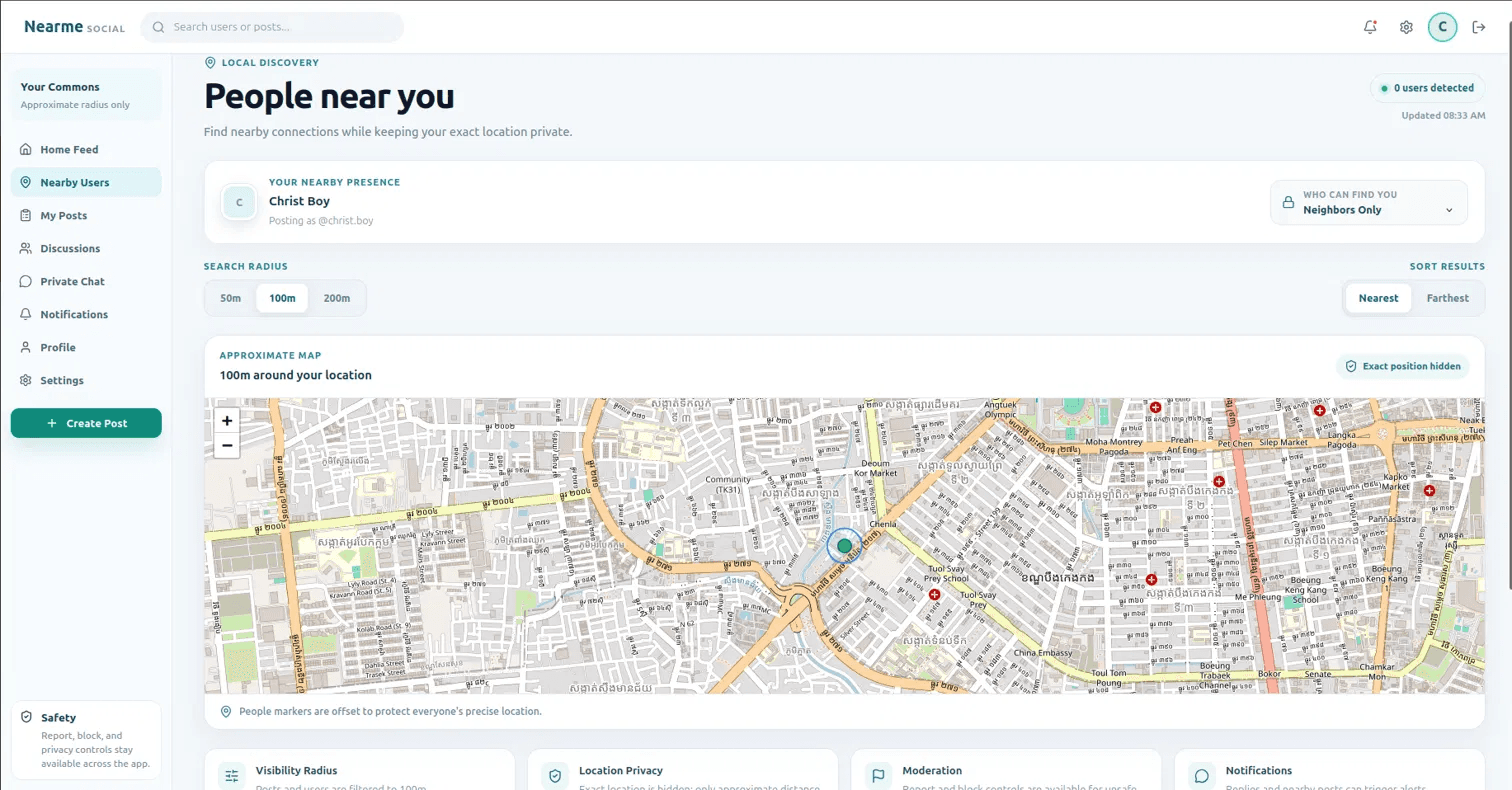Click the Your Commons card
The image size is (1512, 790).
point(86,95)
